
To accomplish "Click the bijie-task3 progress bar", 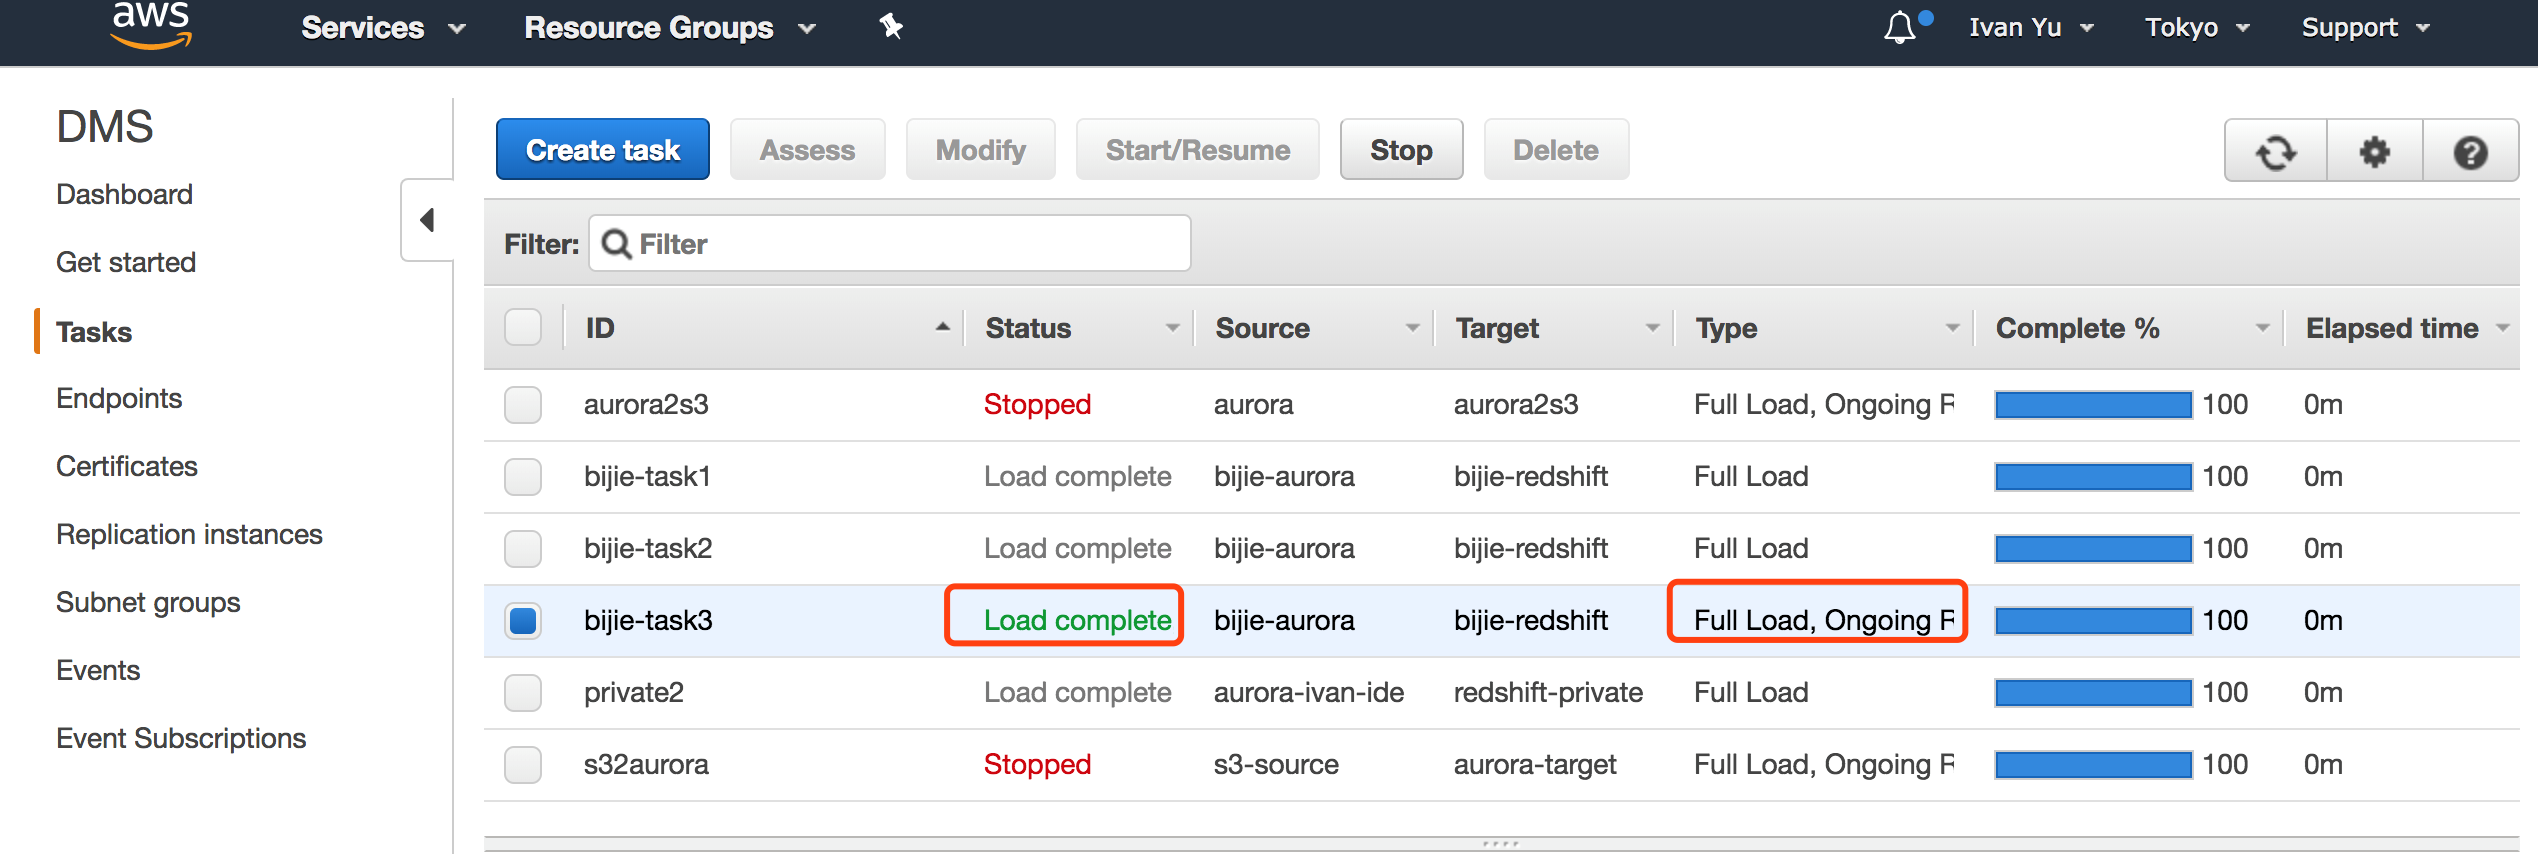I will 2093,620.
